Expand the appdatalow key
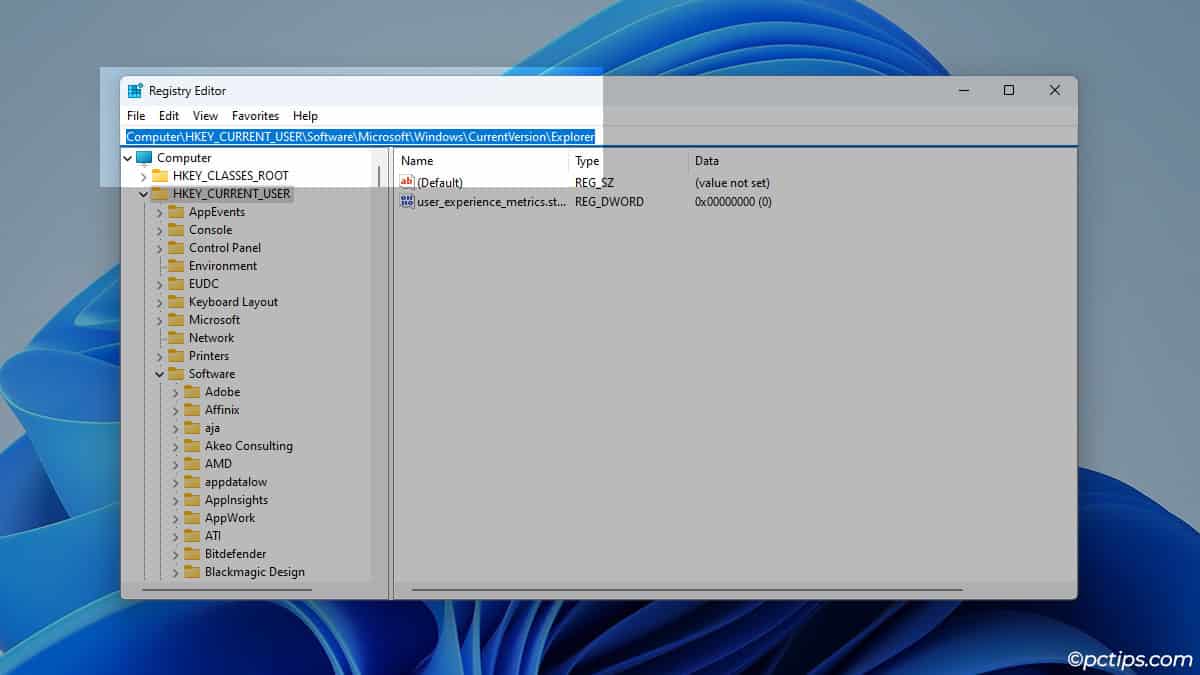Image resolution: width=1200 pixels, height=675 pixels. 176,482
